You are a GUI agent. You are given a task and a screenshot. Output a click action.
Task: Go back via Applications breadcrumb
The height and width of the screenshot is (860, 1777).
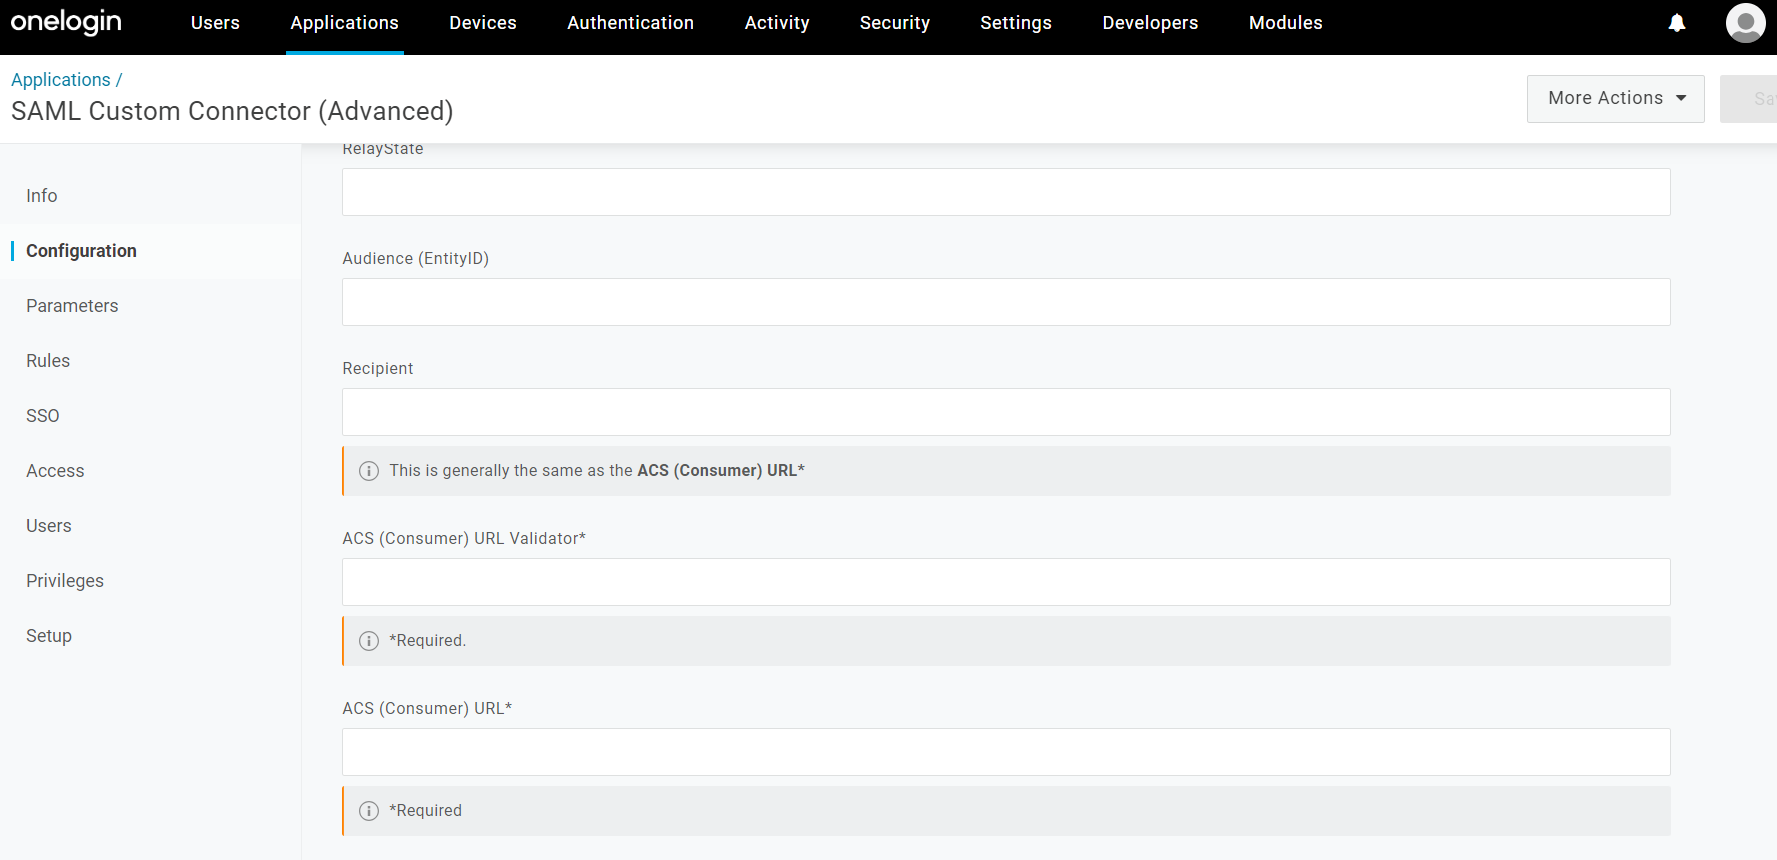pyautogui.click(x=61, y=80)
